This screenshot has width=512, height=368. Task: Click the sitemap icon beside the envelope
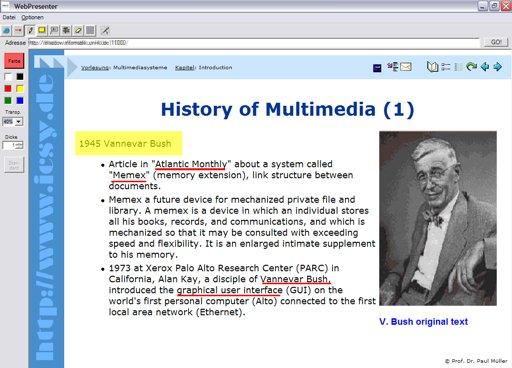coord(393,67)
